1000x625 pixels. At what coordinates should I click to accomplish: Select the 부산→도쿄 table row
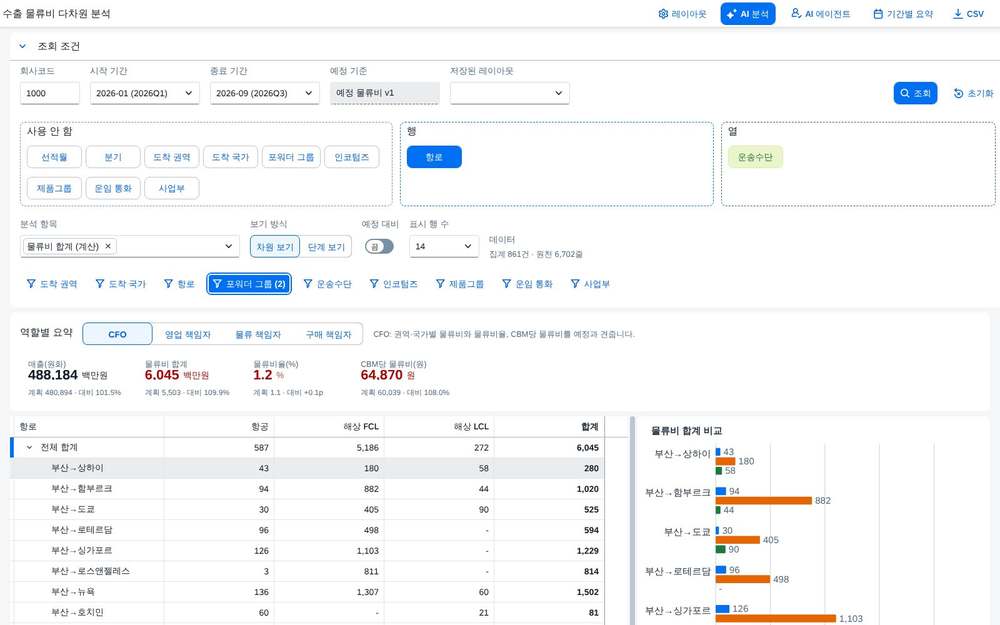click(307, 509)
